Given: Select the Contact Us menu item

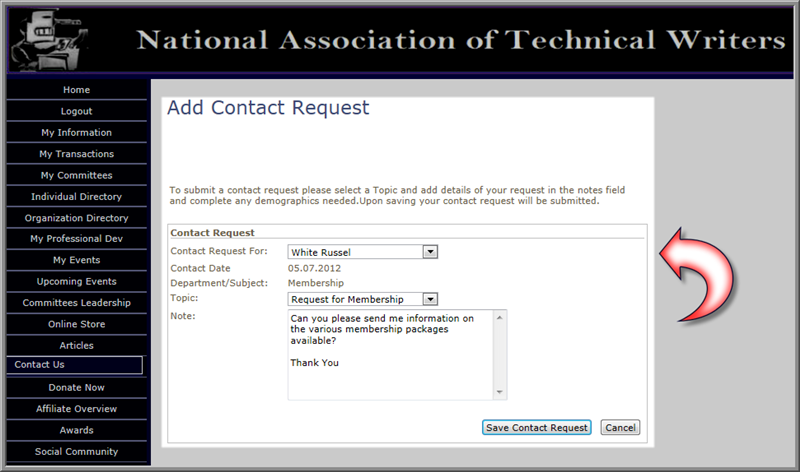Looking at the screenshot, I should point(74,365).
